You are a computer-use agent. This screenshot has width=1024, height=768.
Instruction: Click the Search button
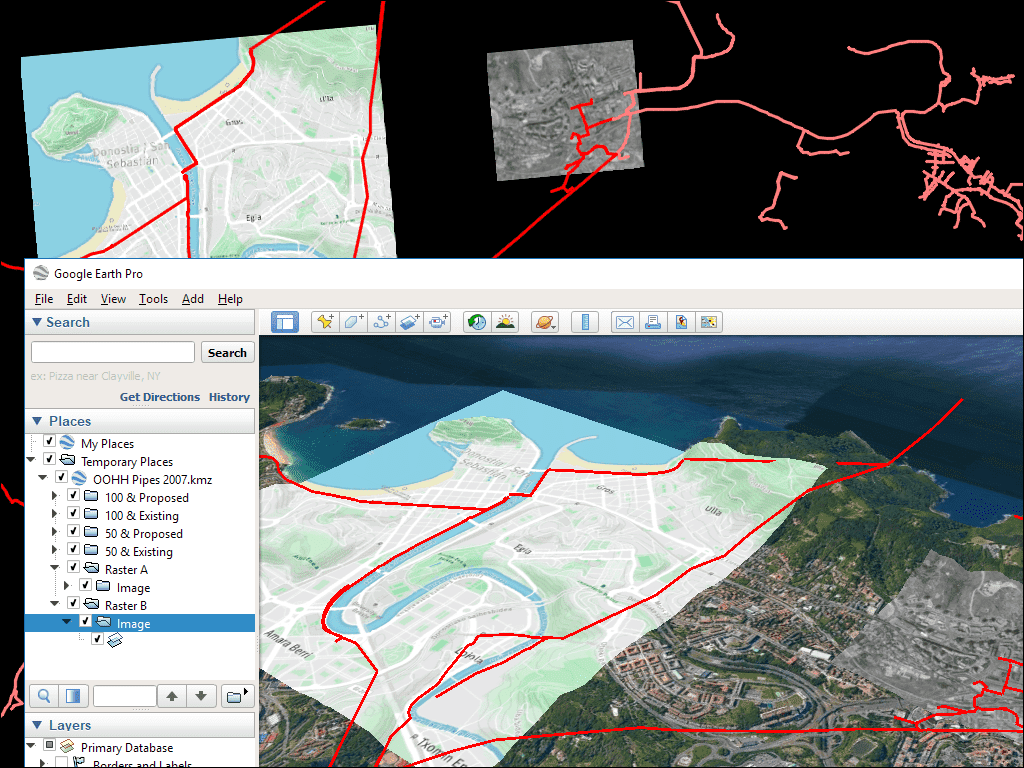coord(227,352)
